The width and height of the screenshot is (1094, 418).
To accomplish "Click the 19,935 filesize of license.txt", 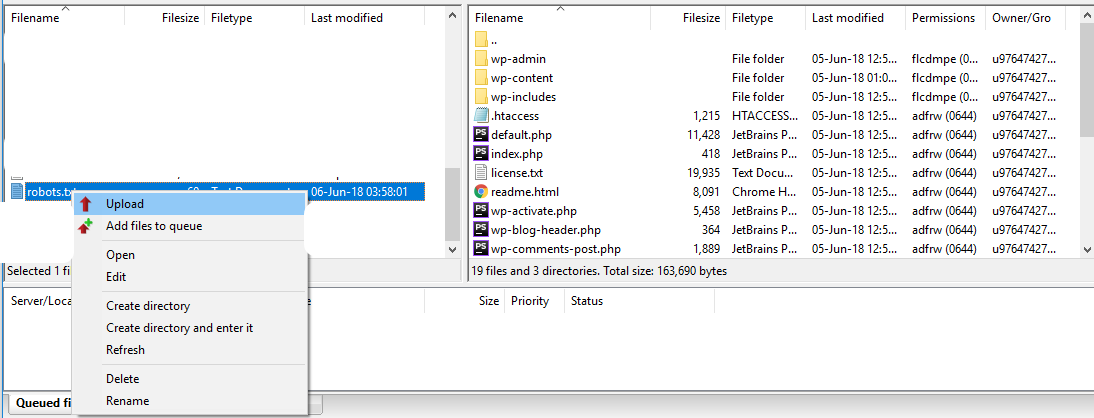I will [703, 172].
